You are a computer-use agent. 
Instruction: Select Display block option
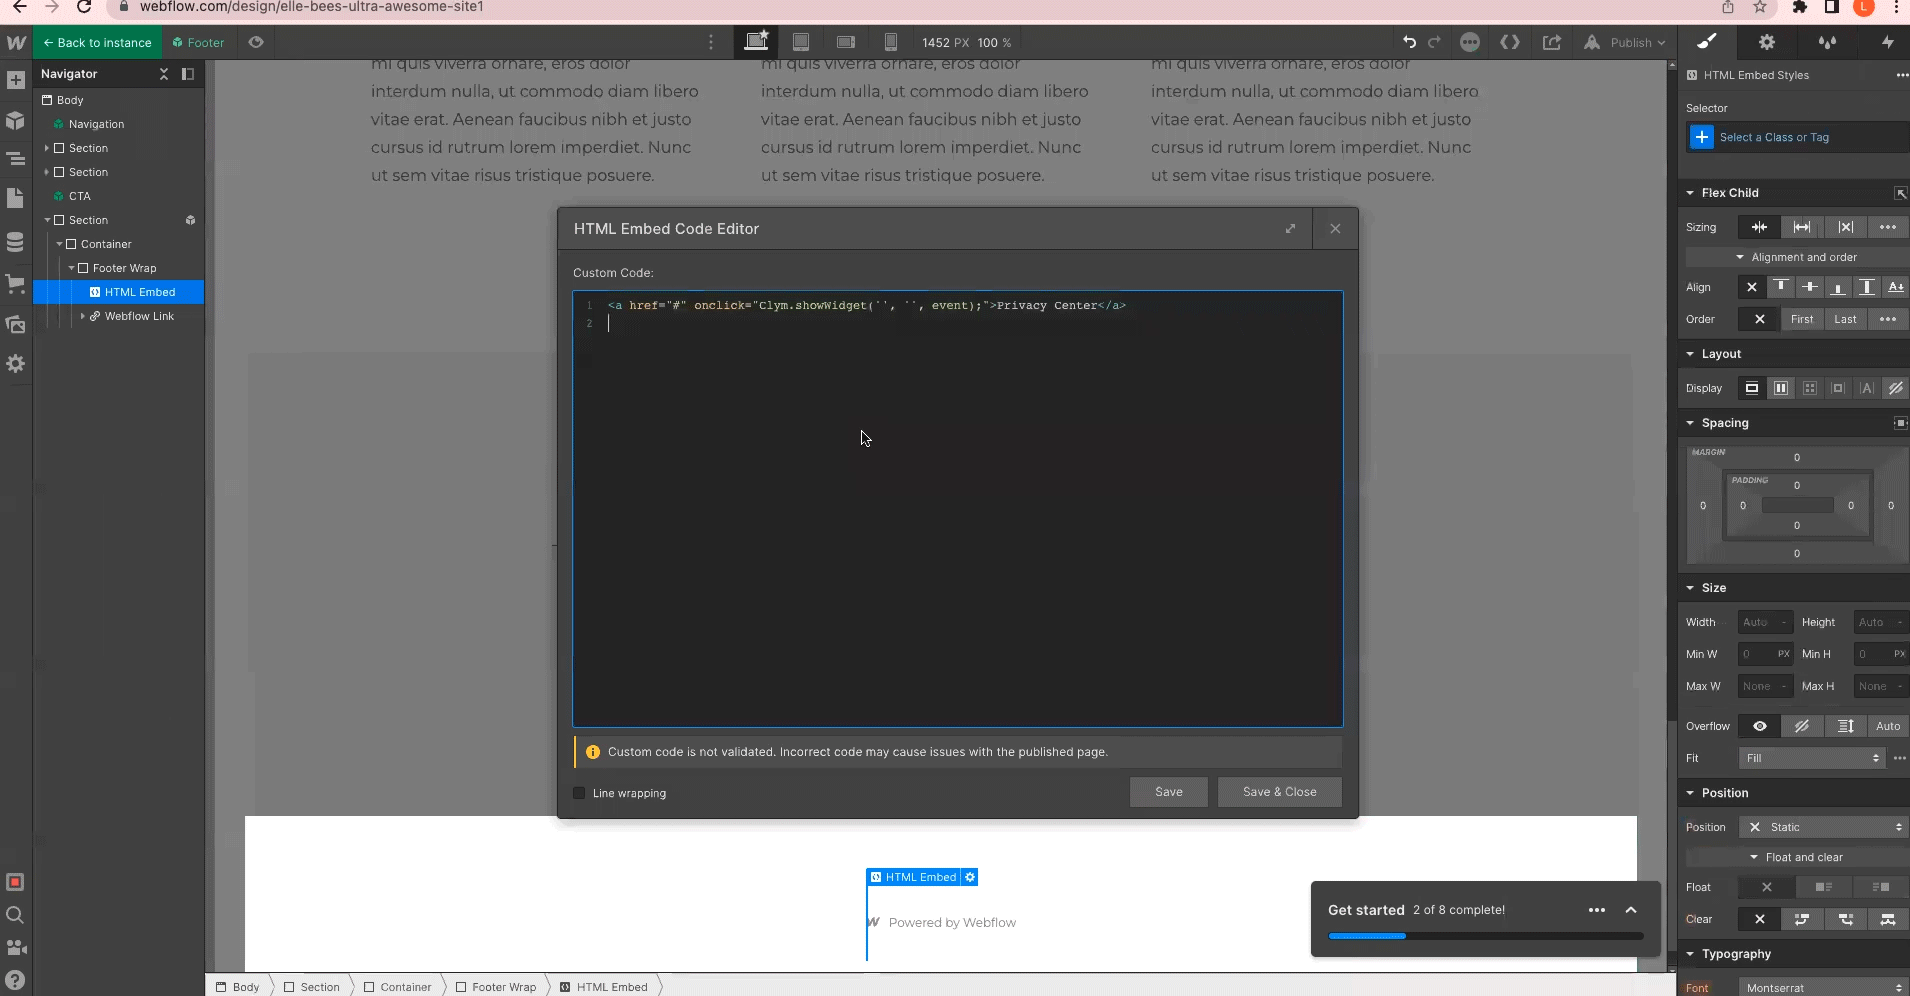coord(1752,388)
